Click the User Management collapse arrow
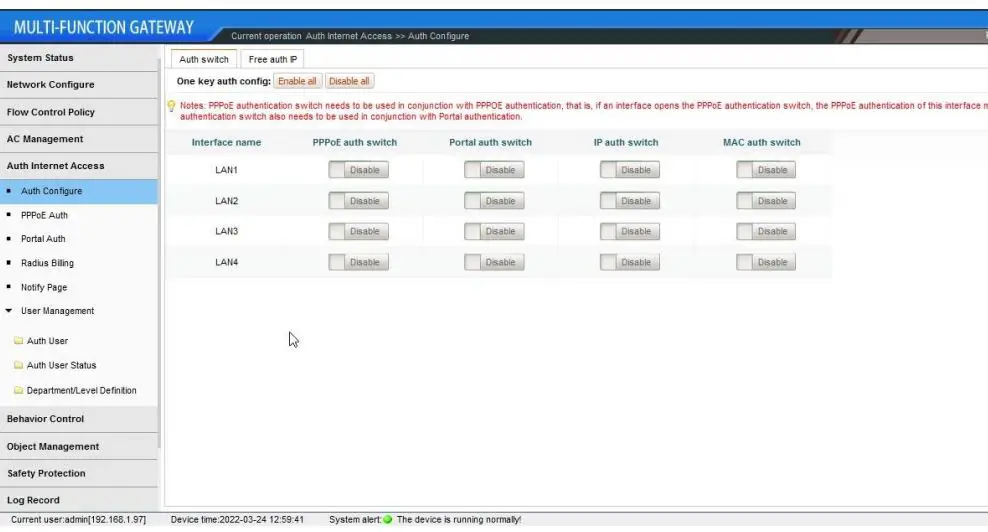 [x=9, y=311]
